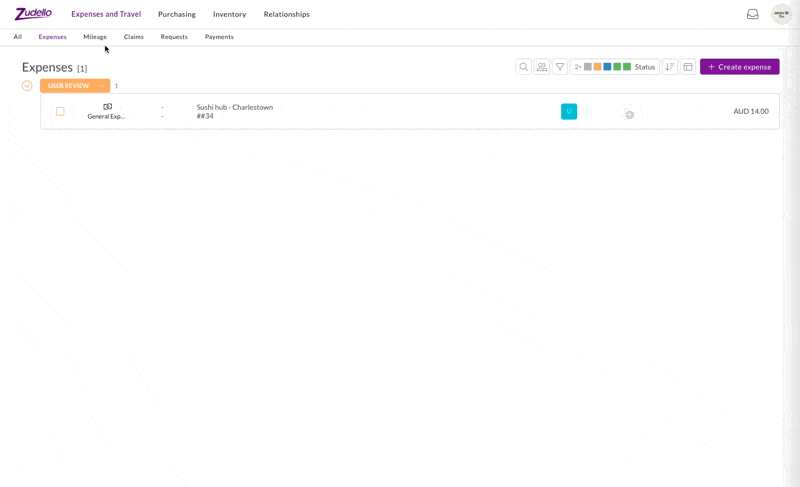Screen dimensions: 800x487
Task: Click the teal U status badge
Action: point(569,111)
